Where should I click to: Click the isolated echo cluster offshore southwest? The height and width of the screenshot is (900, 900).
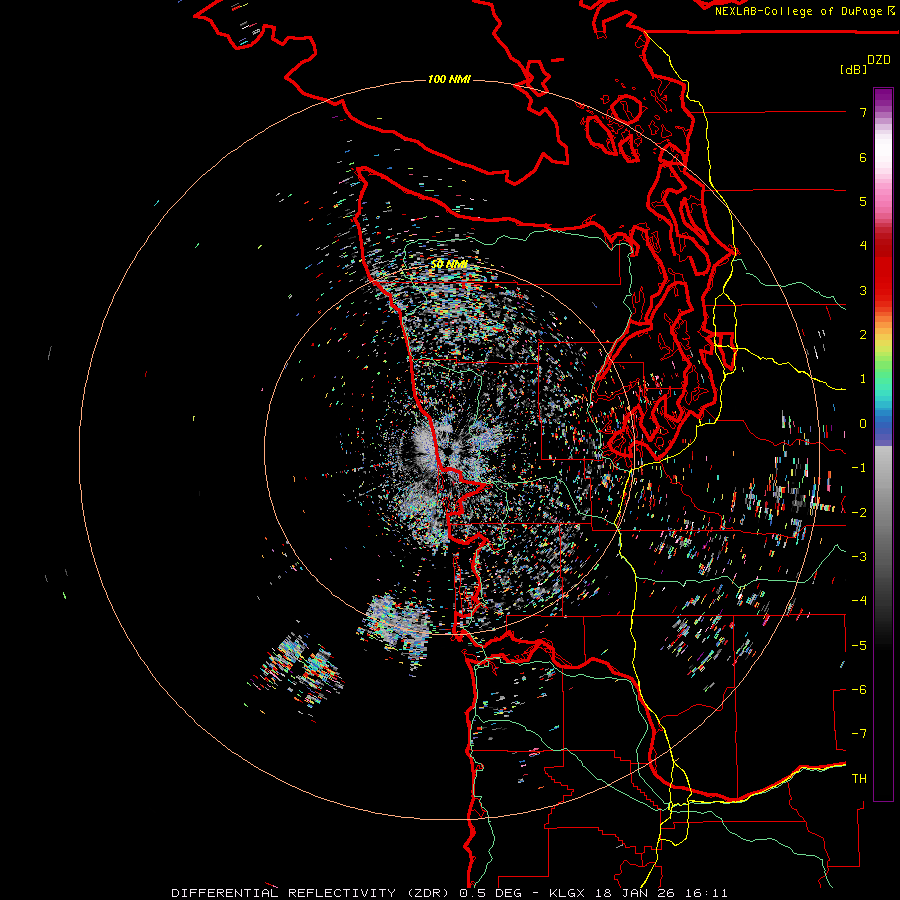pyautogui.click(x=297, y=672)
